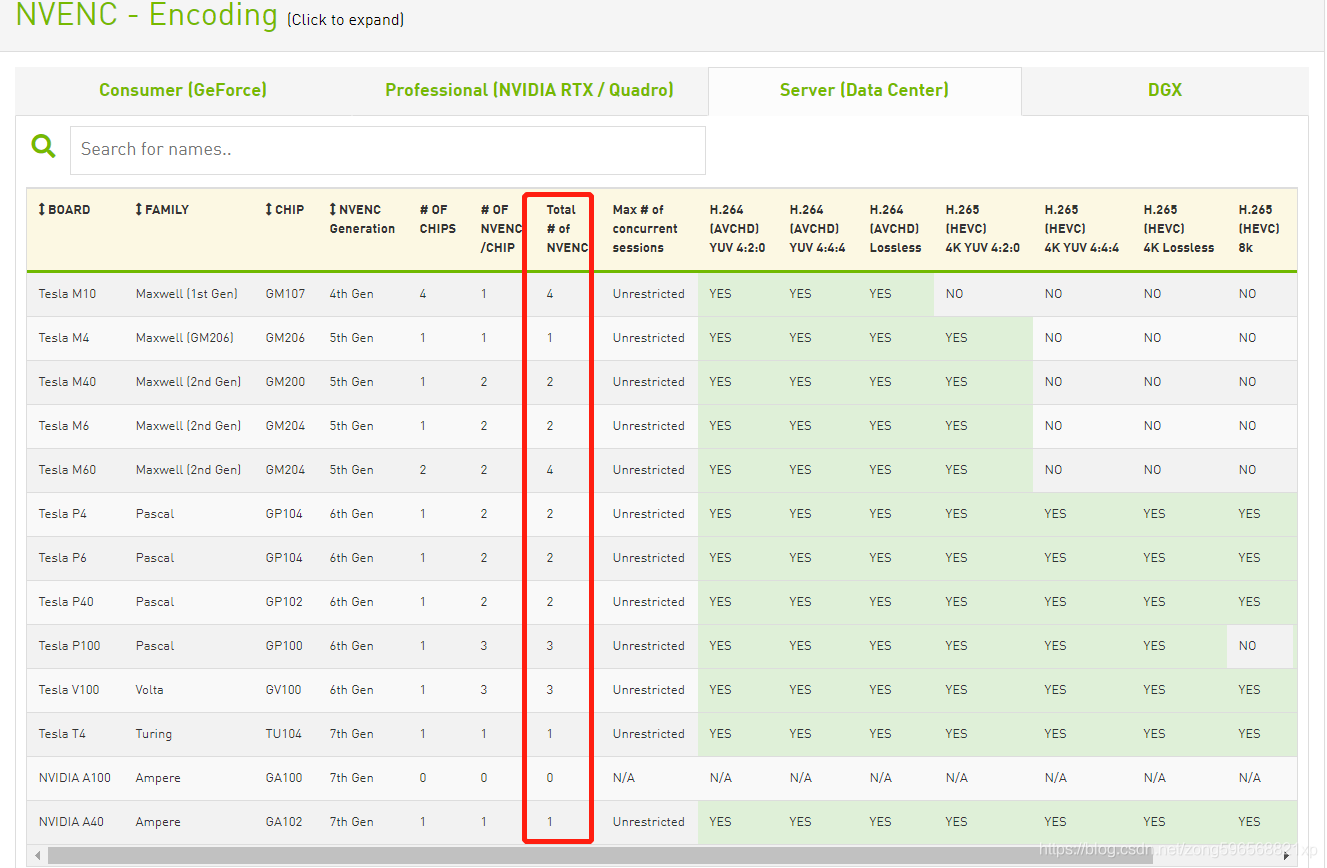Click the TU104 chip cell
The height and width of the screenshot is (868, 1327).
tap(284, 734)
